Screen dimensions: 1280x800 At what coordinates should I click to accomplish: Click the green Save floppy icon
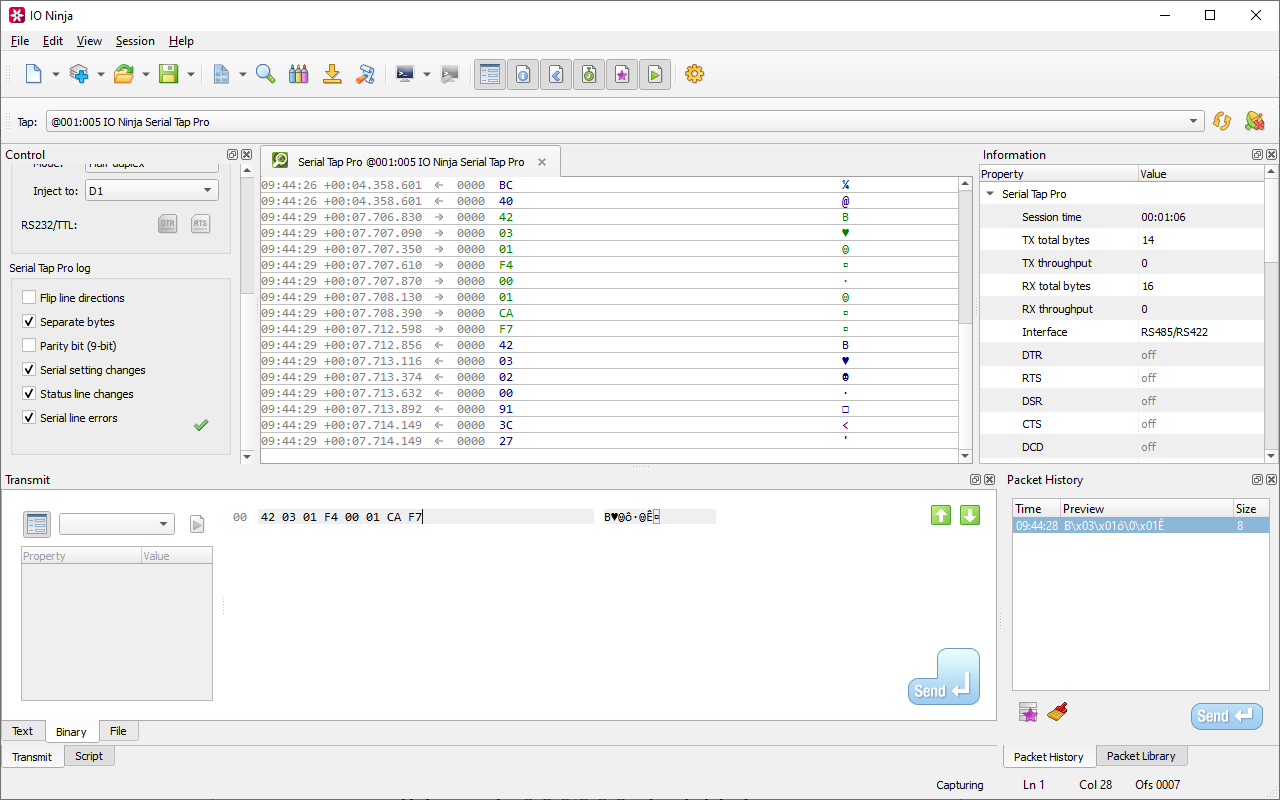(x=169, y=74)
